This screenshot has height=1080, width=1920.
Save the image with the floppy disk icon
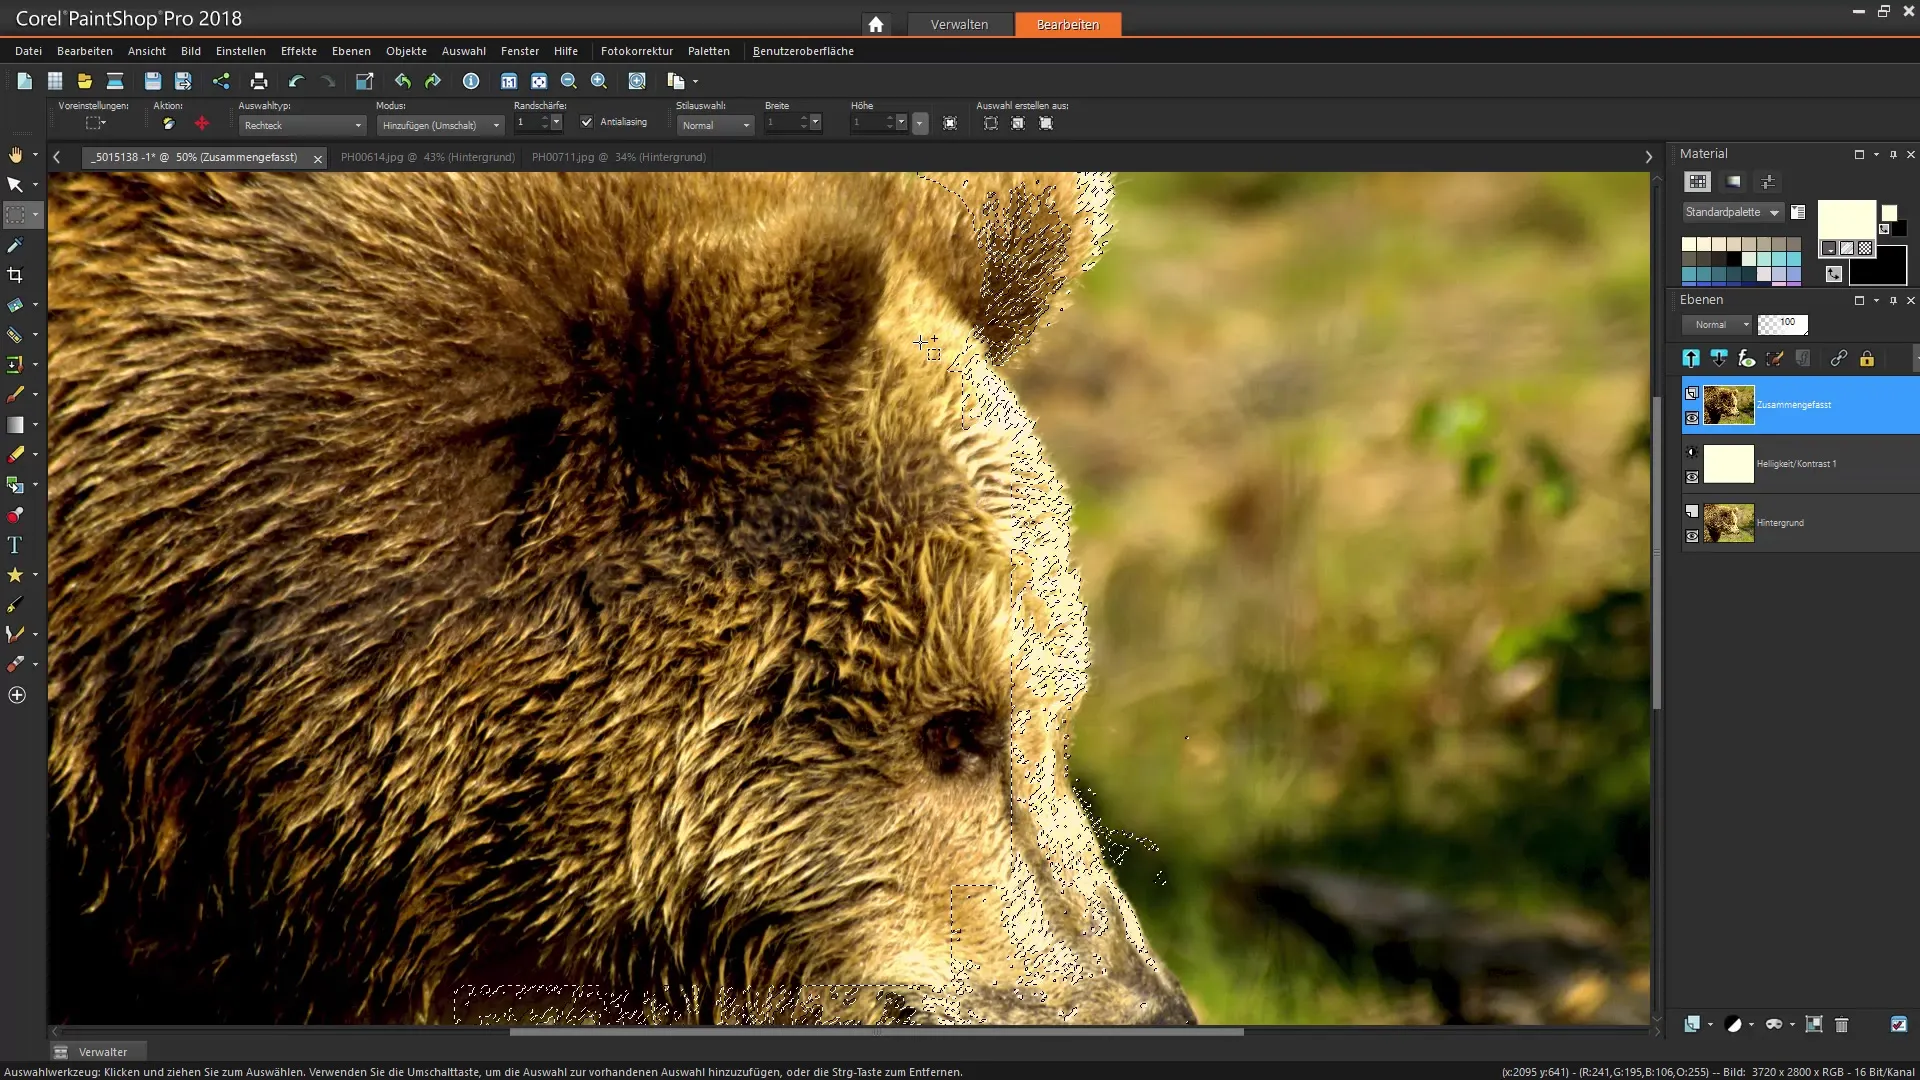coord(153,81)
